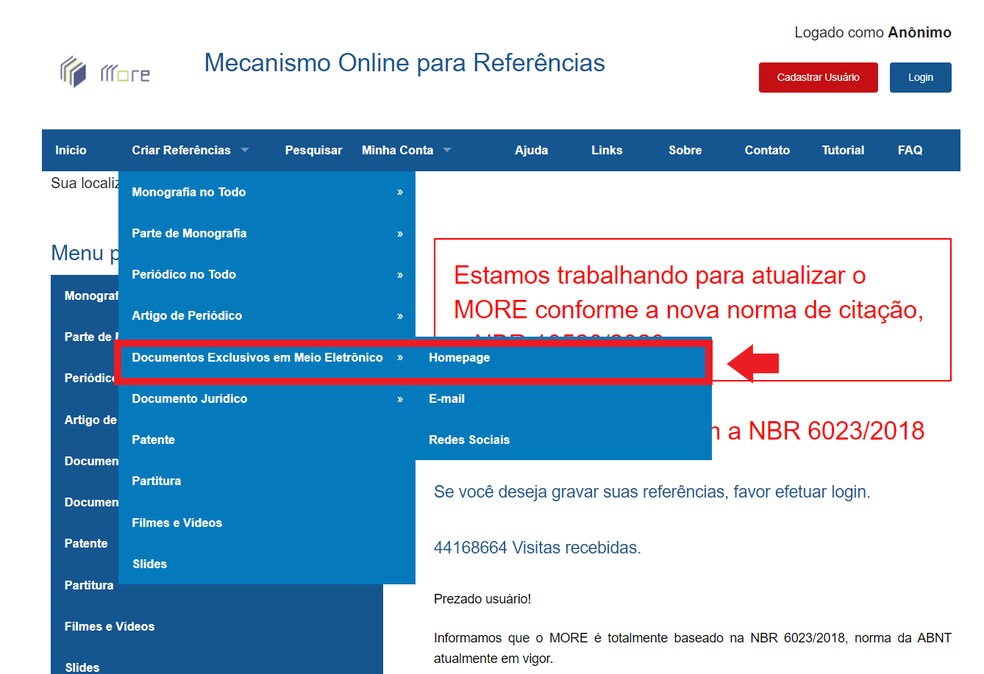Click the MORE logo icon

(73, 71)
